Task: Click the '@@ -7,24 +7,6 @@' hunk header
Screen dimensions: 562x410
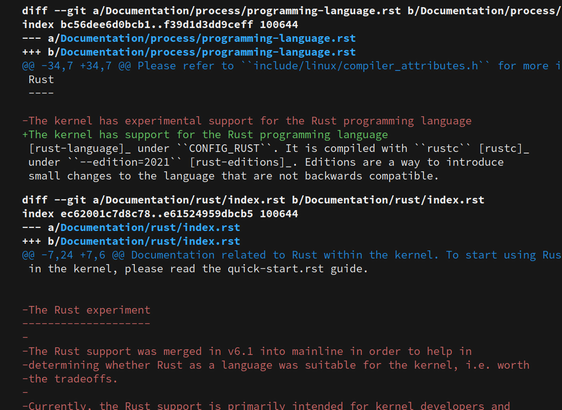Action: tap(292, 255)
